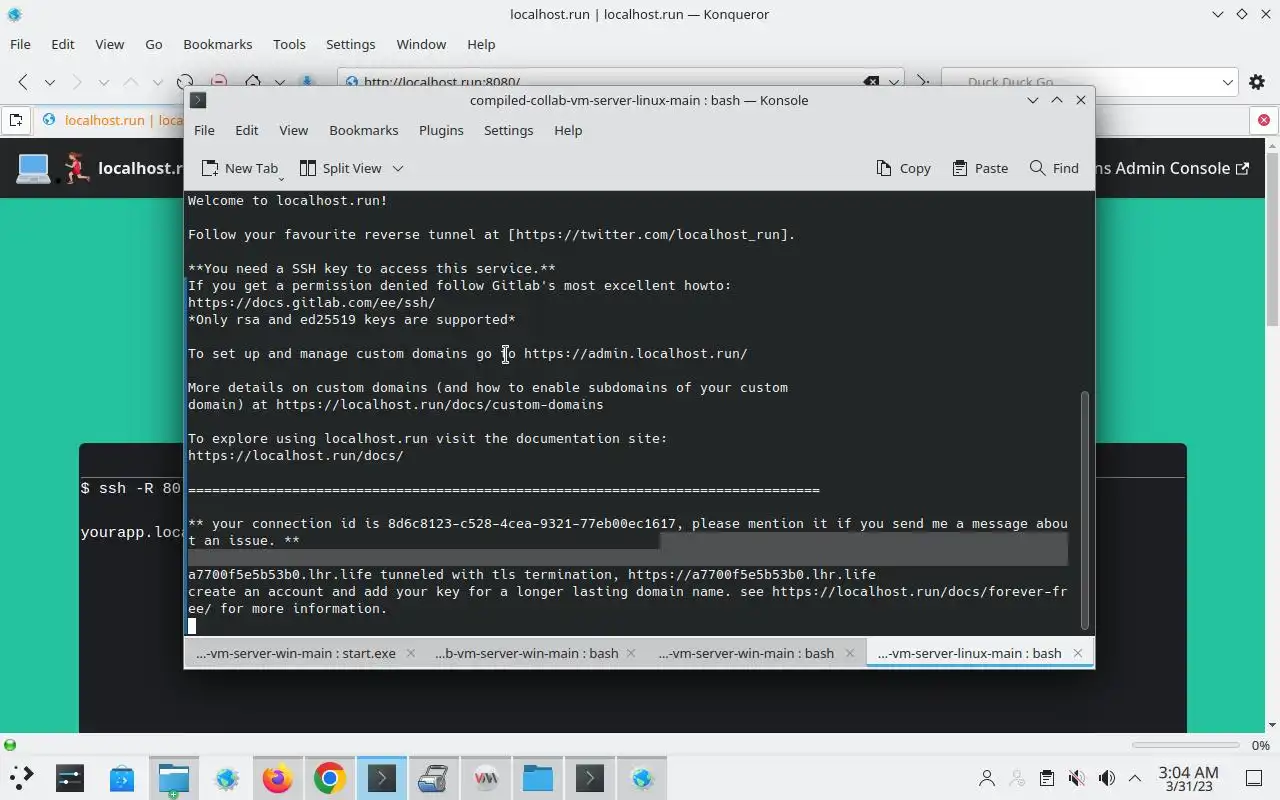Open Konqueror's Tools menu
Viewport: 1280px width, 800px height.
(289, 44)
